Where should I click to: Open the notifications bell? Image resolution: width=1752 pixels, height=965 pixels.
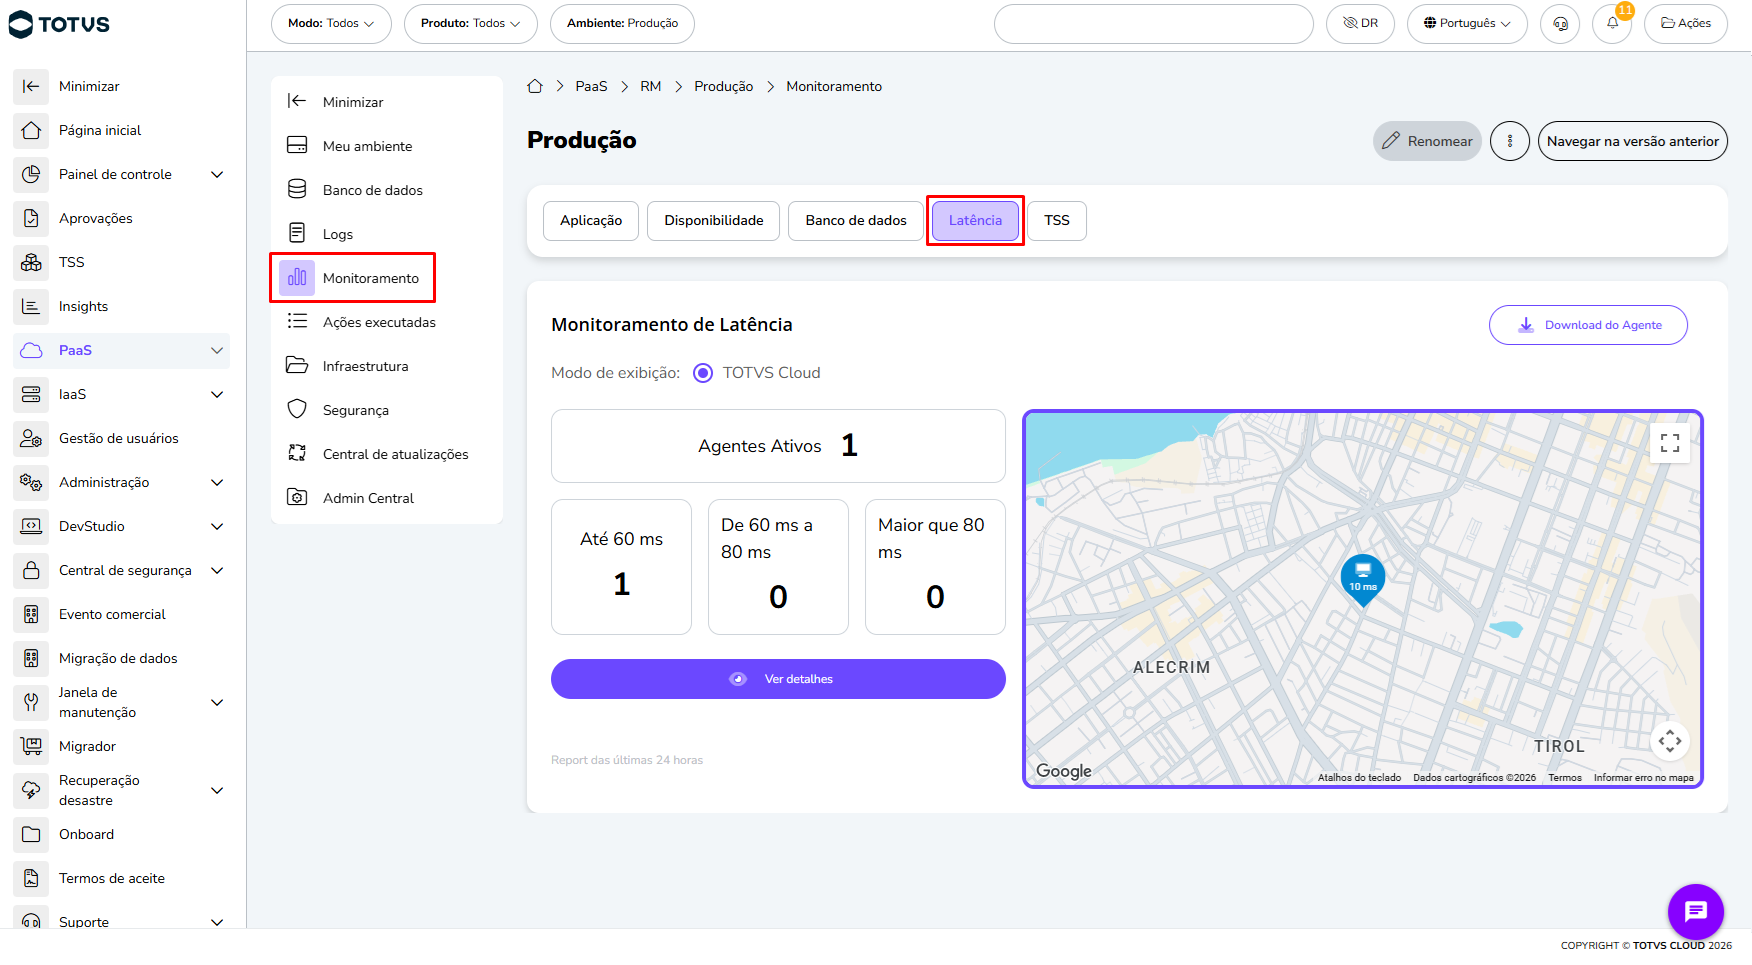1612,24
